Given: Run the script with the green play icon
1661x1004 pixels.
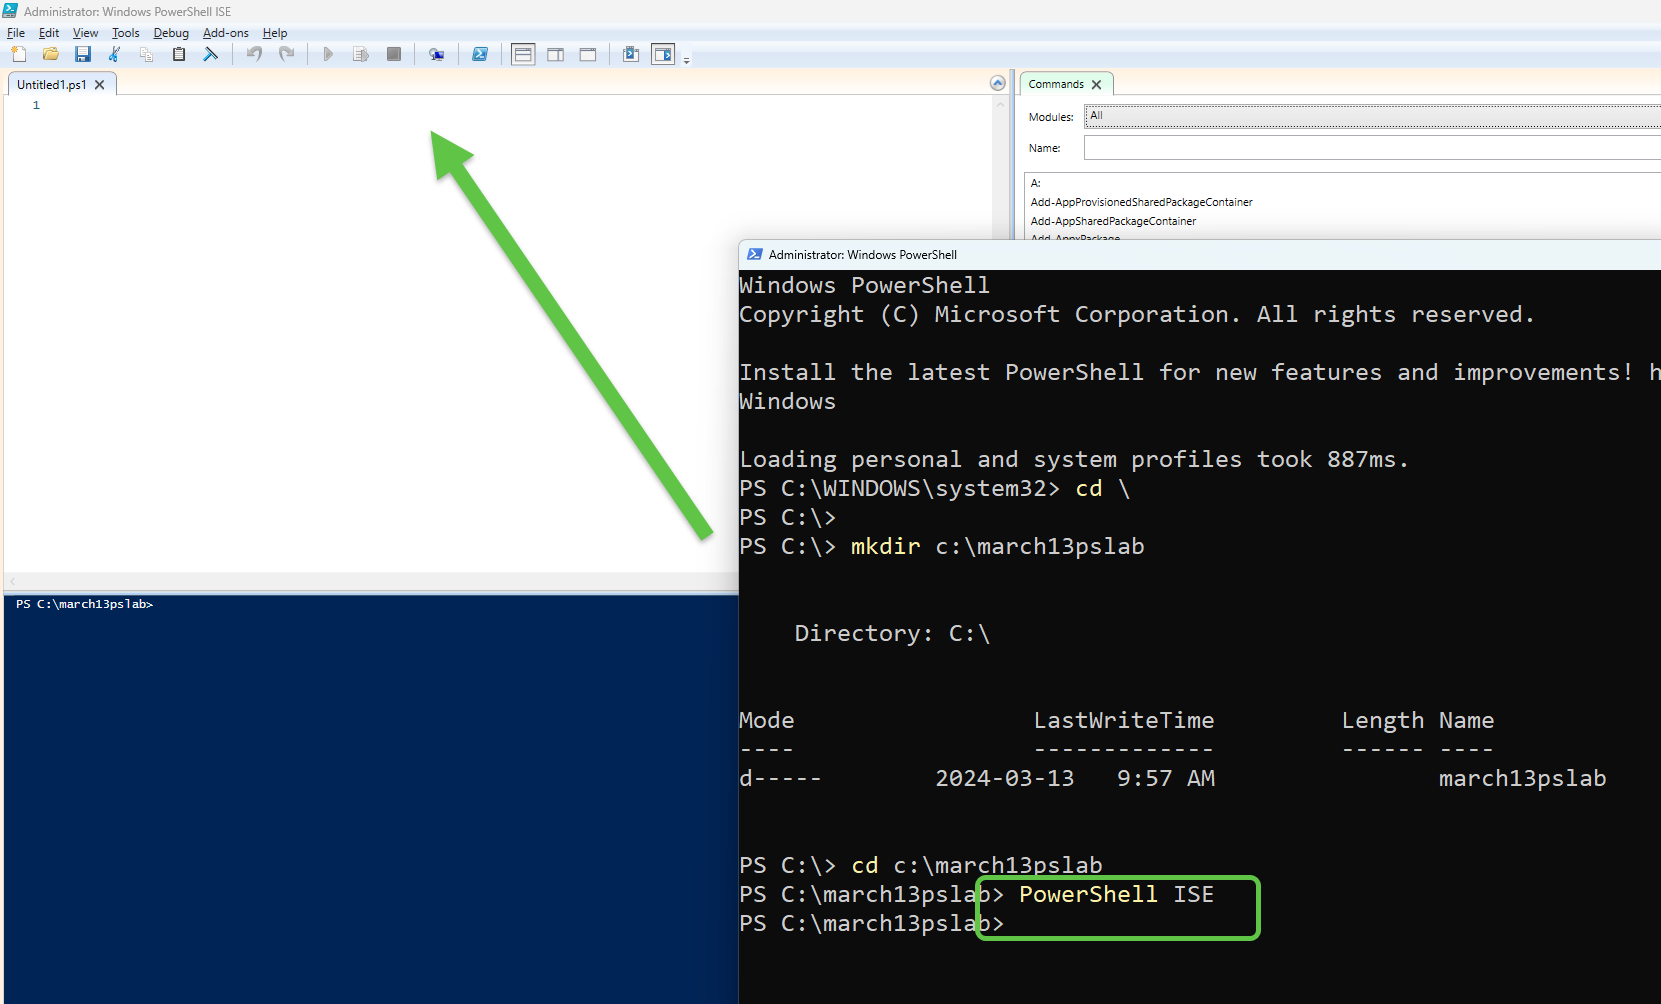Looking at the screenshot, I should (328, 54).
